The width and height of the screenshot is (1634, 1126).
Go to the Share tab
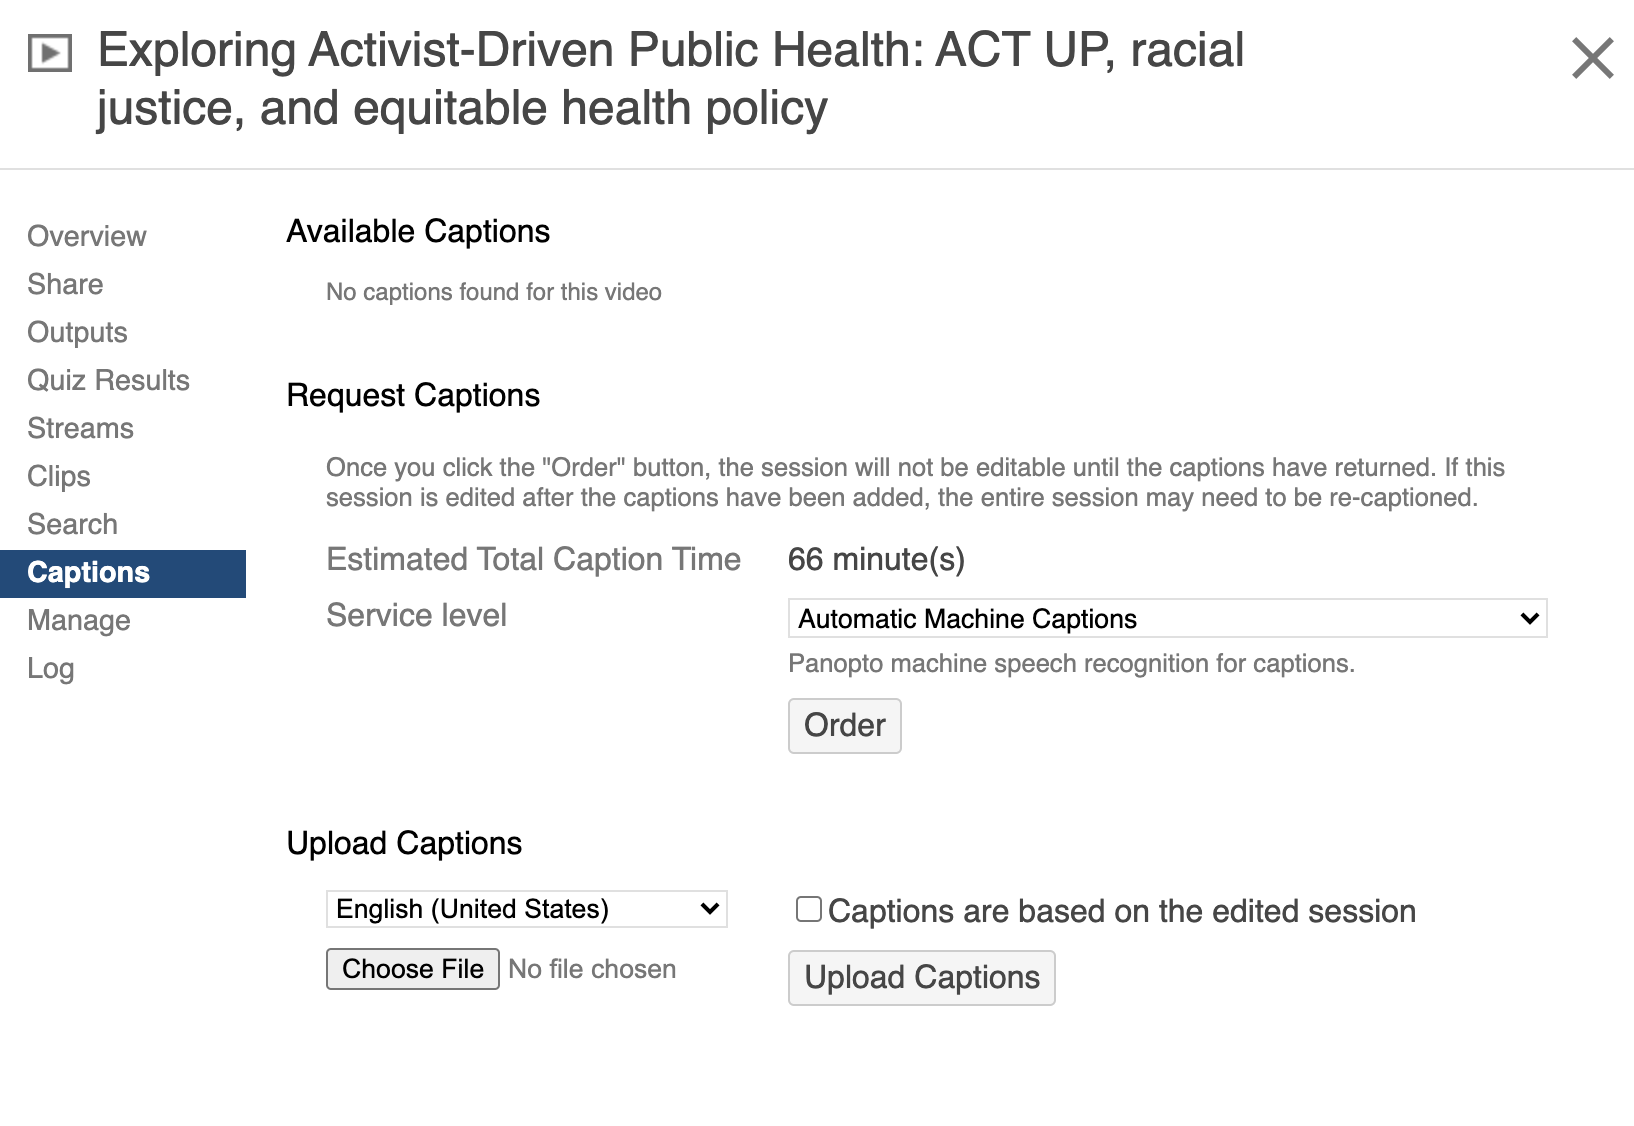pos(65,284)
